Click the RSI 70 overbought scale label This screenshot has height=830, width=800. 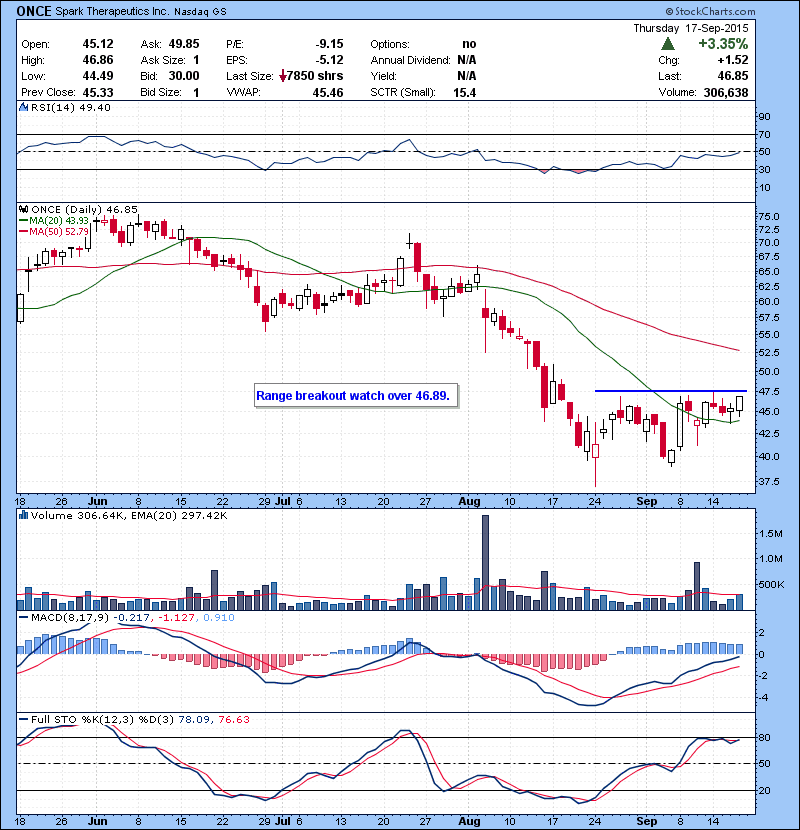point(765,134)
